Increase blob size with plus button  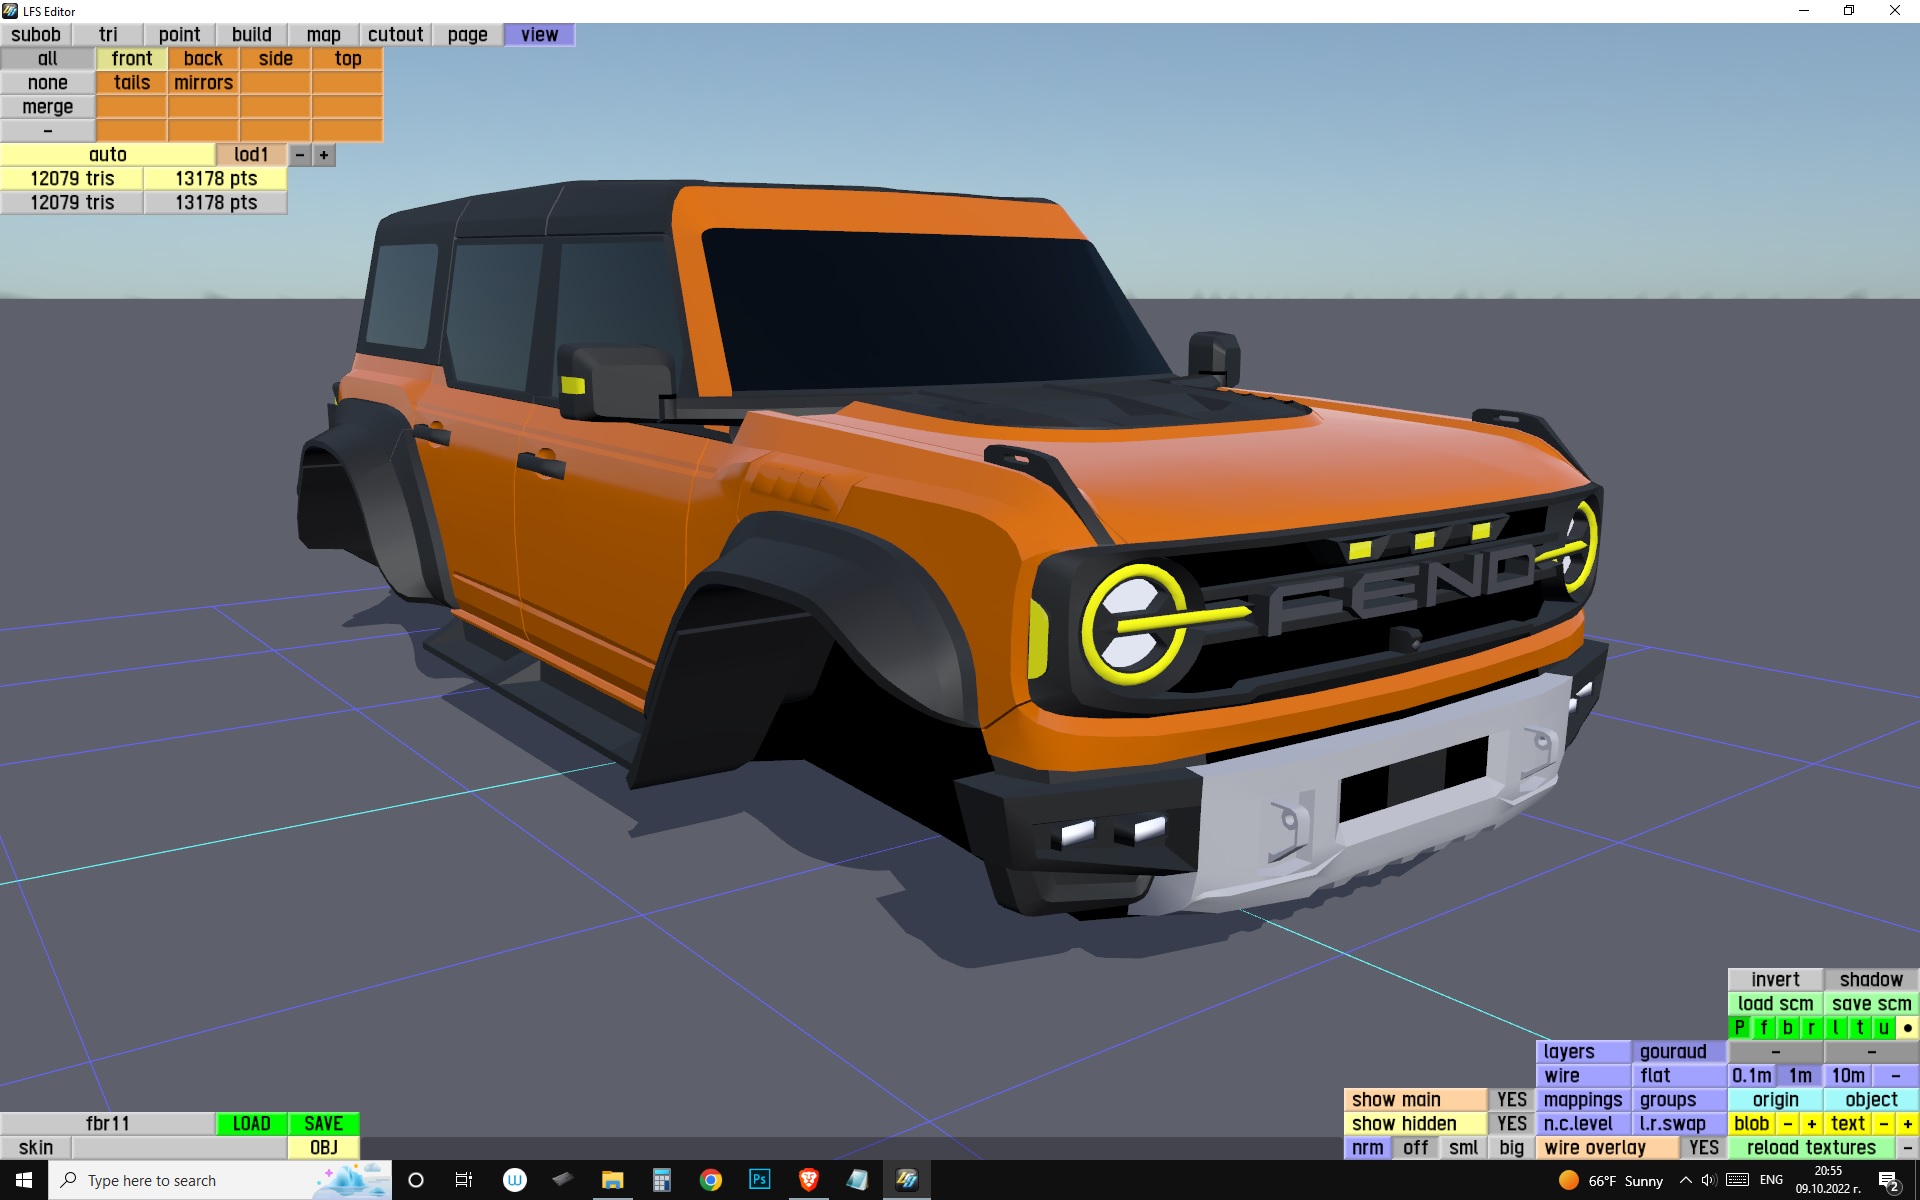coord(1811,1123)
